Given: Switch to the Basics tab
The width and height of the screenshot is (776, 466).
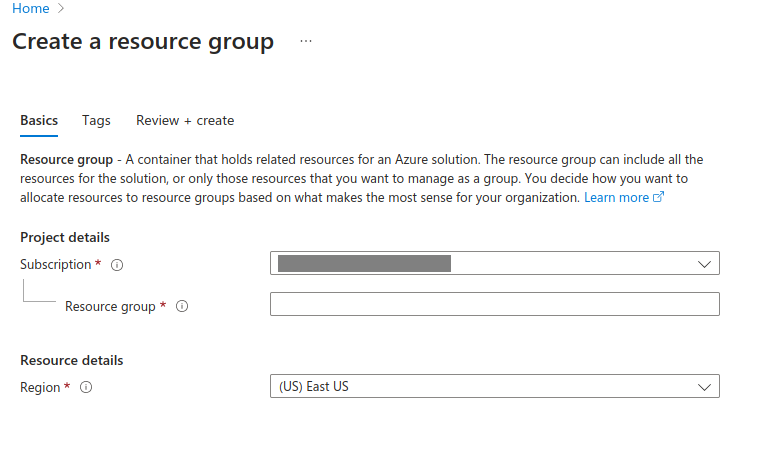Looking at the screenshot, I should [x=39, y=121].
